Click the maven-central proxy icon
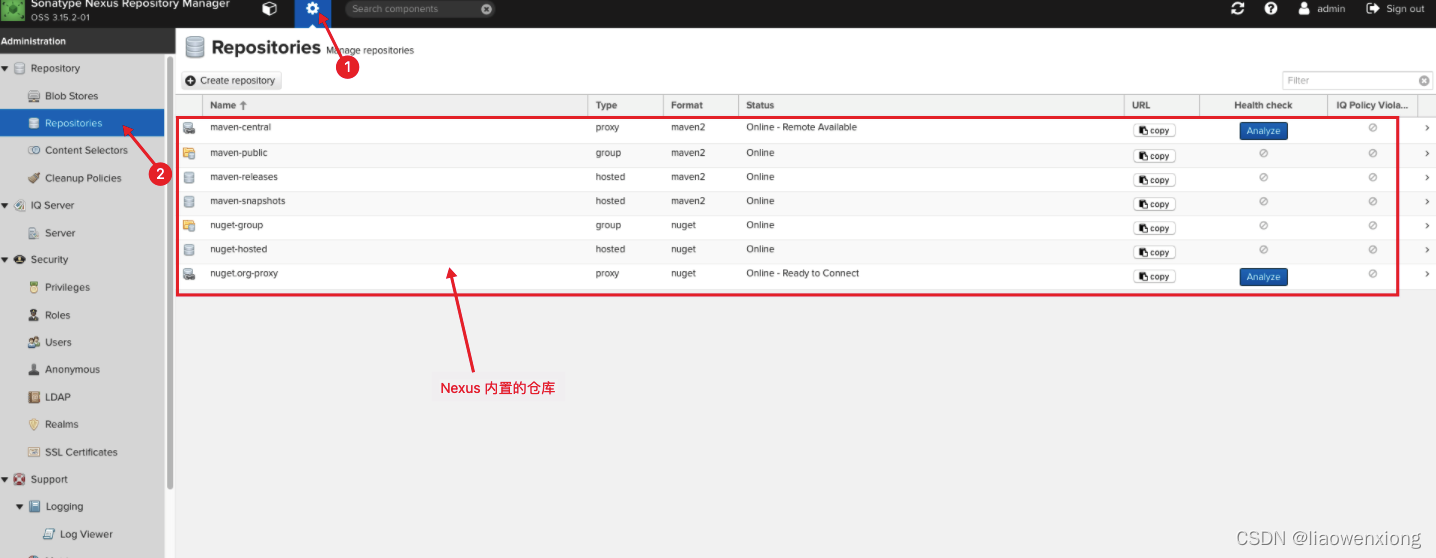 coord(189,128)
